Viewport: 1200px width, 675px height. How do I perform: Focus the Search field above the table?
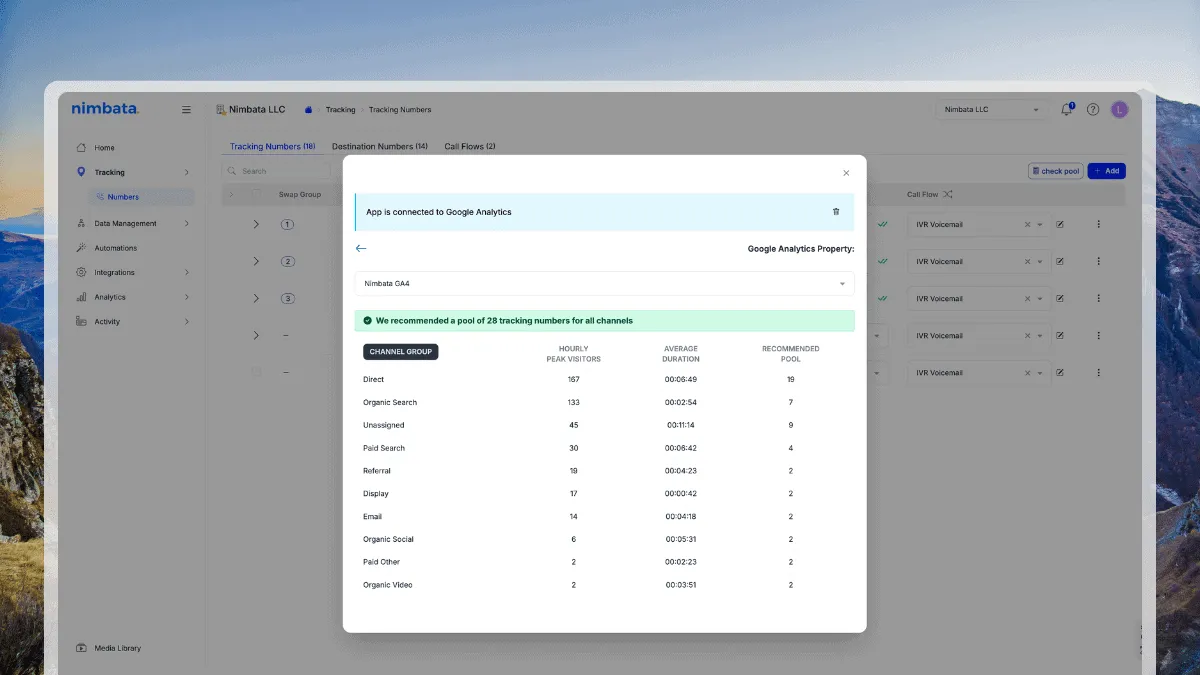point(276,171)
